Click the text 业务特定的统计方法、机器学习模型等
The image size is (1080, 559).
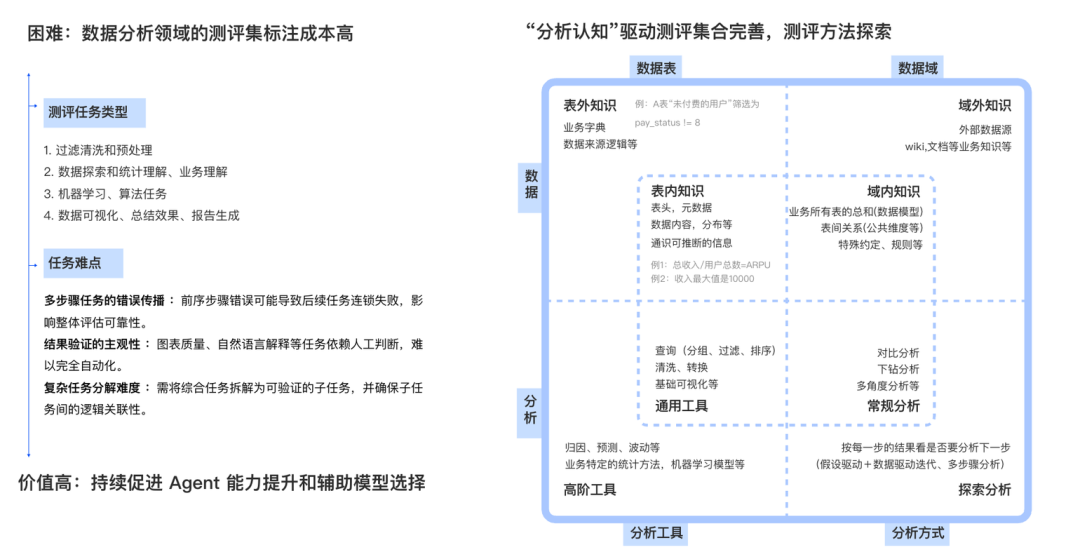655,465
